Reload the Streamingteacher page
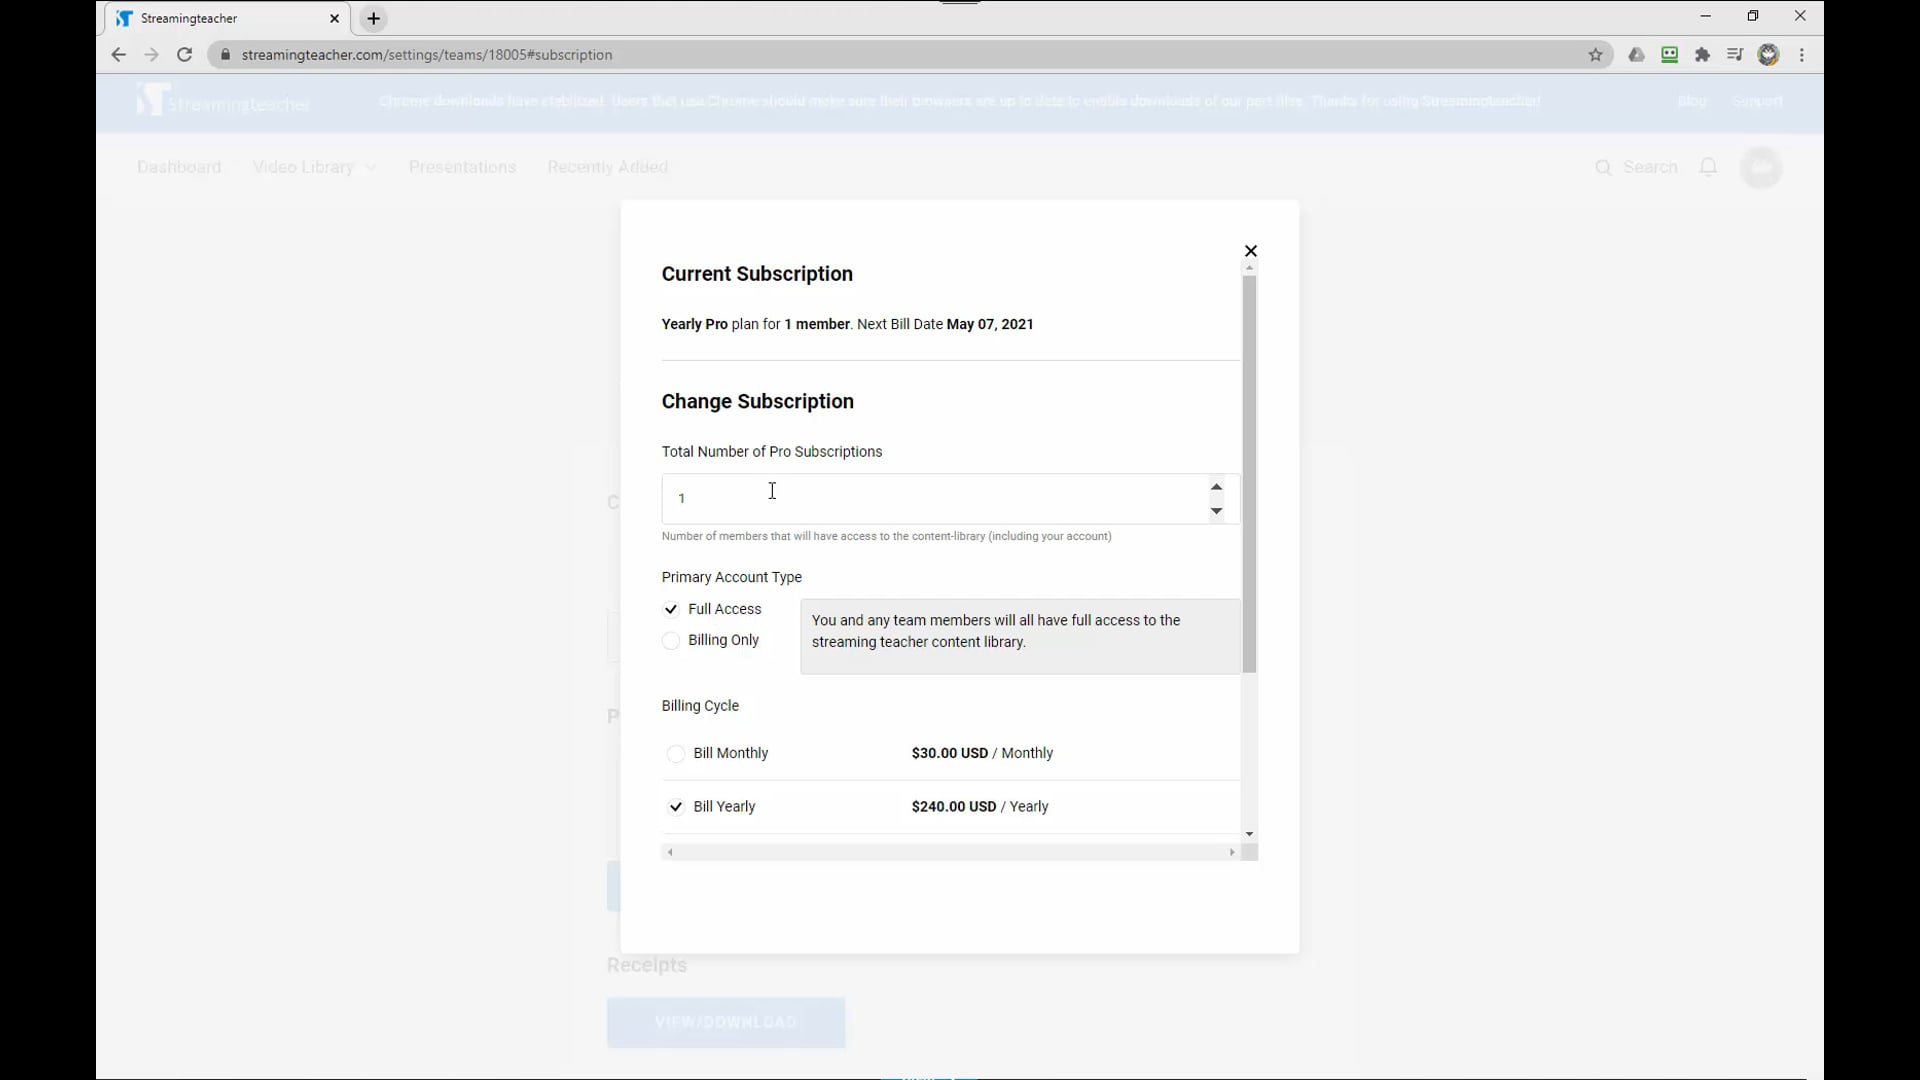Image resolution: width=1920 pixels, height=1080 pixels. click(x=184, y=55)
